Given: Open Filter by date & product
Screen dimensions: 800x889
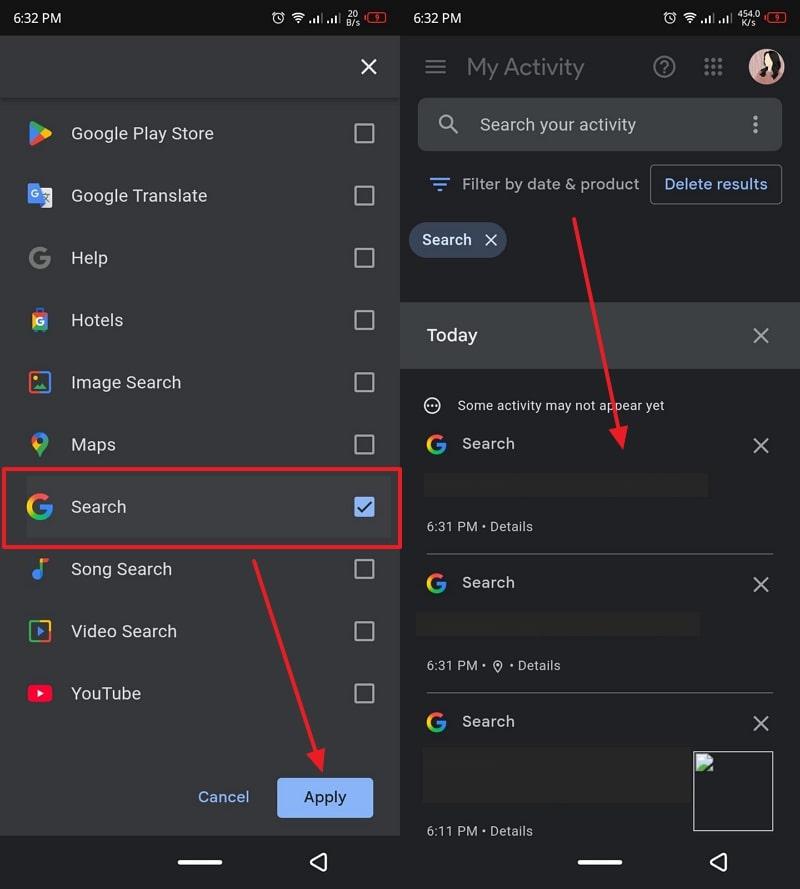Looking at the screenshot, I should (x=535, y=184).
